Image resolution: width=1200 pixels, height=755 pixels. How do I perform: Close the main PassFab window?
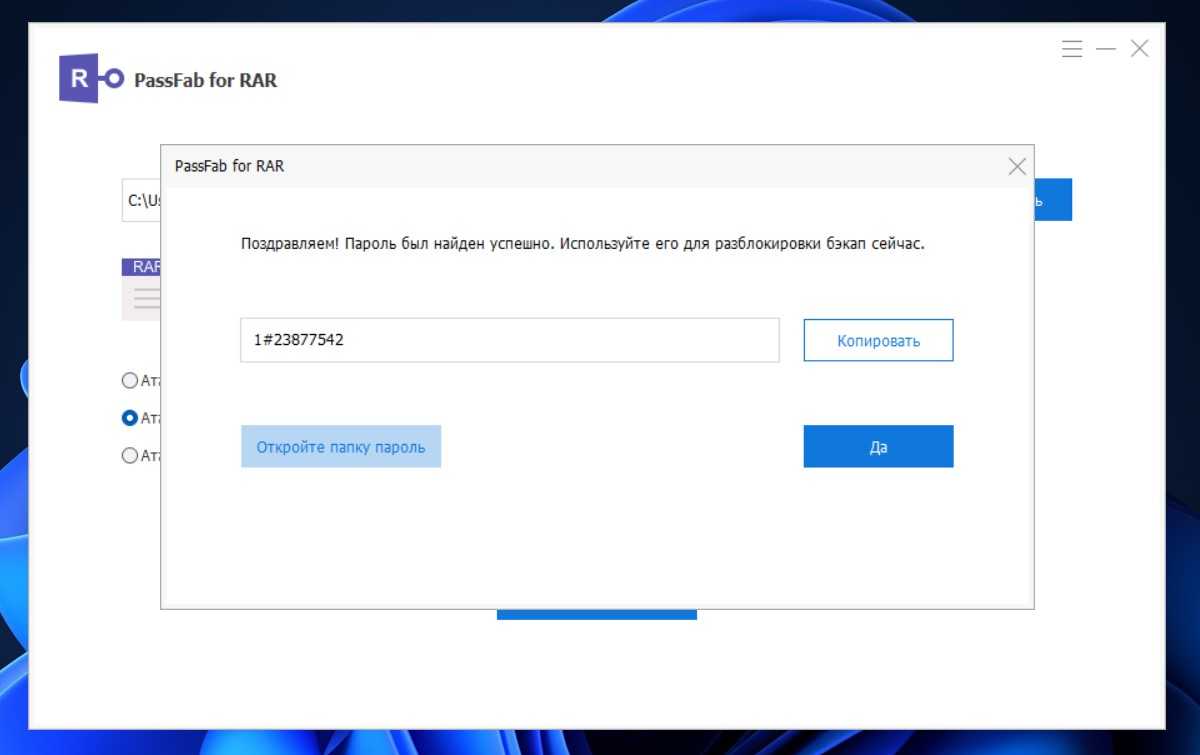(x=1139, y=49)
